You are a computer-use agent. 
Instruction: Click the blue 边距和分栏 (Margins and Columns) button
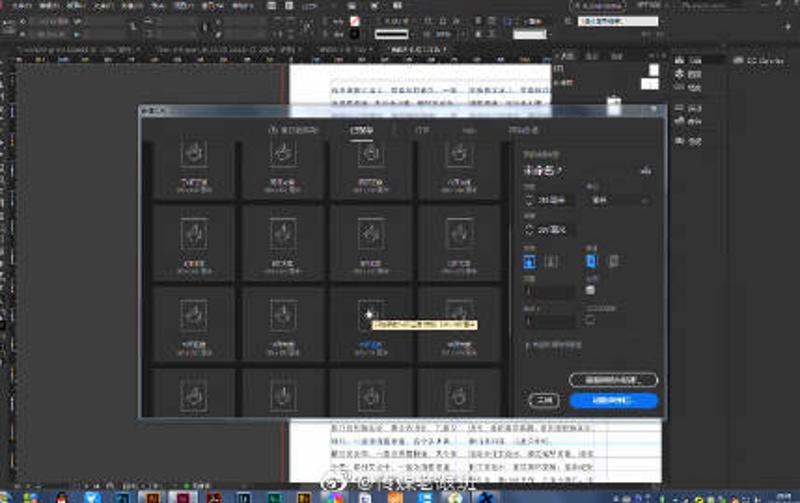click(613, 400)
